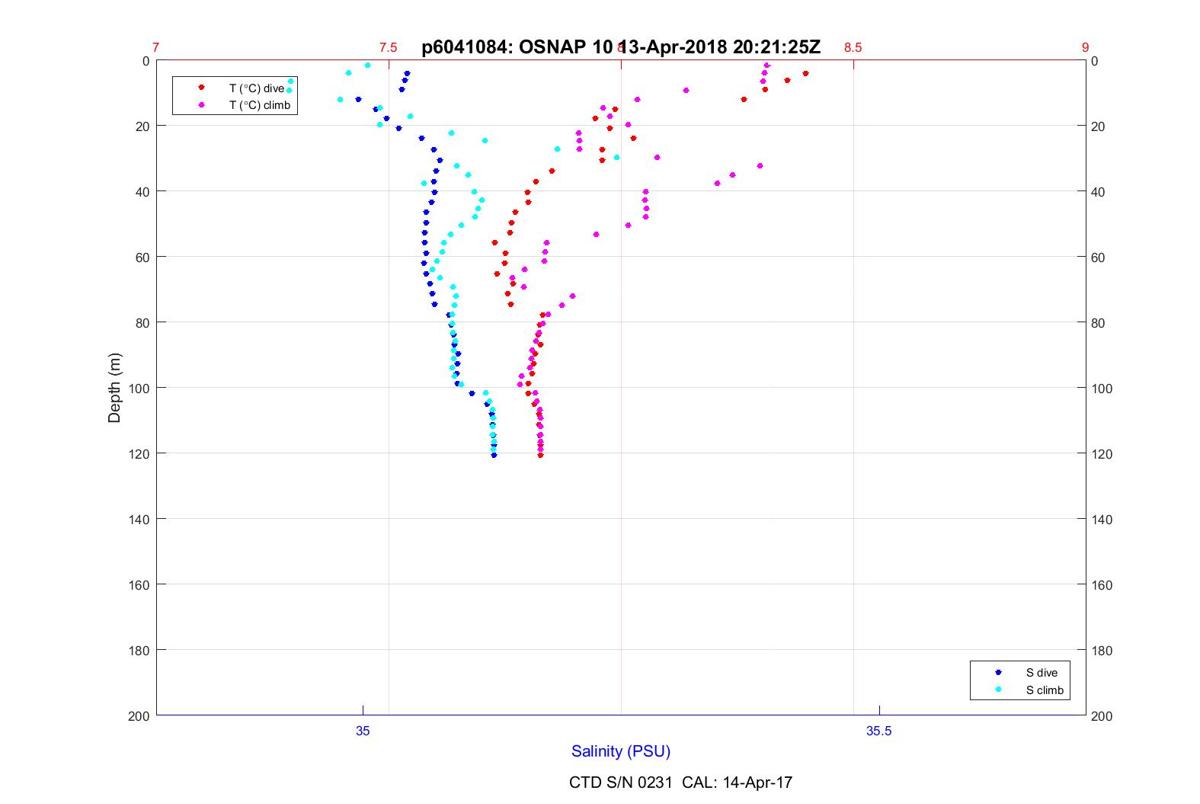Image resolution: width=1200 pixels, height=804 pixels.
Task: Click right depth axis tick label 160
Action: click(1102, 585)
